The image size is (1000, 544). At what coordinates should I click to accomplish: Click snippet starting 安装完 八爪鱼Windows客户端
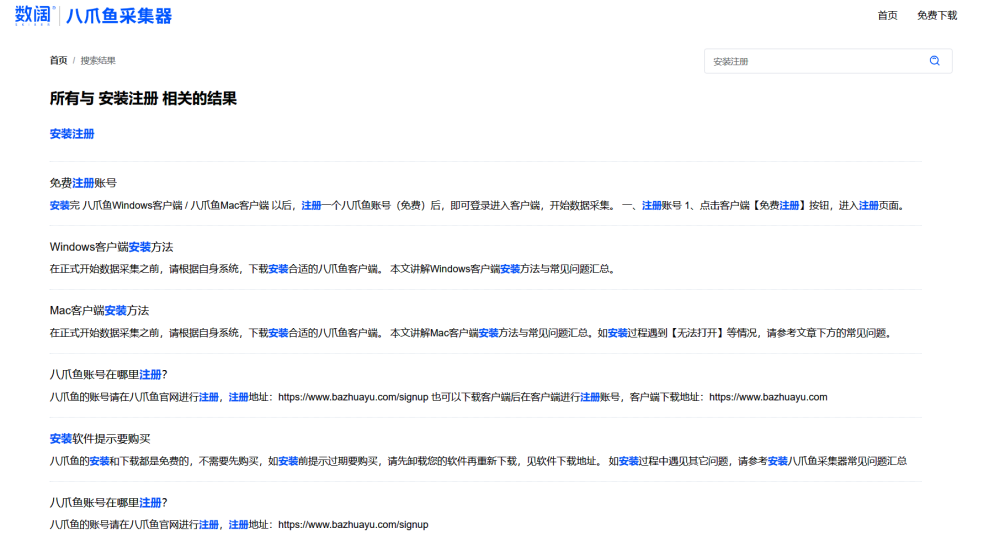pyautogui.click(x=478, y=205)
